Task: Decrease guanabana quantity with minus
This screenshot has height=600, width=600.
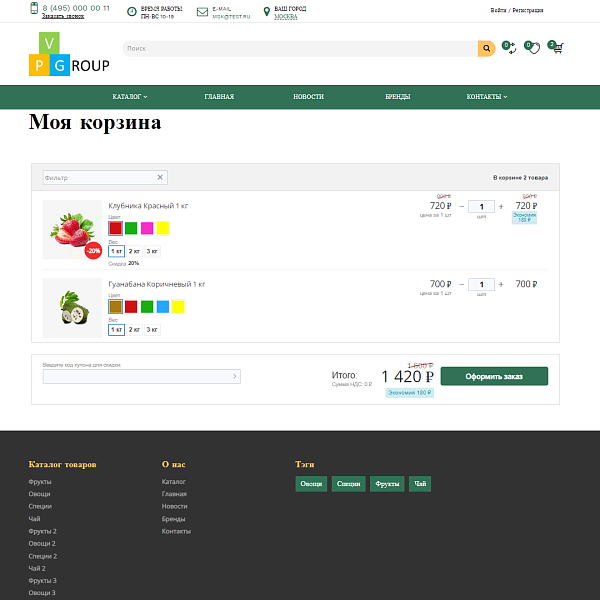Action: pyautogui.click(x=461, y=285)
